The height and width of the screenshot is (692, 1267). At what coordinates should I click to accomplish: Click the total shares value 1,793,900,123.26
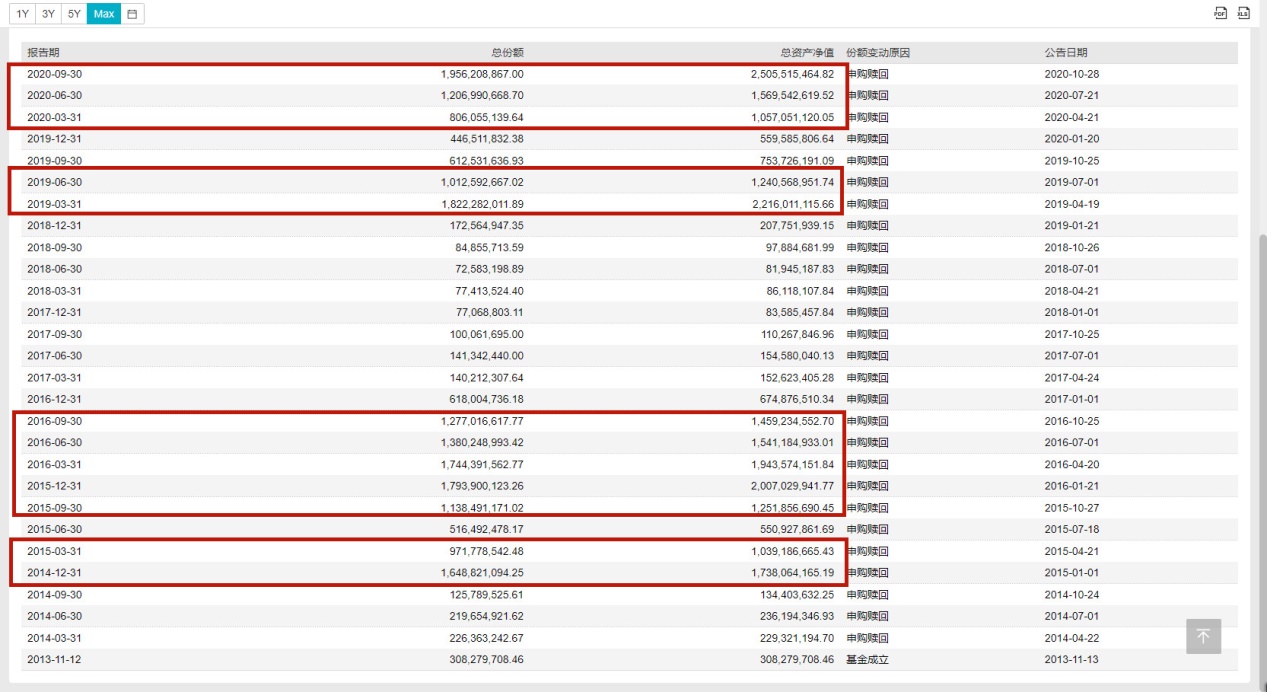pyautogui.click(x=481, y=486)
